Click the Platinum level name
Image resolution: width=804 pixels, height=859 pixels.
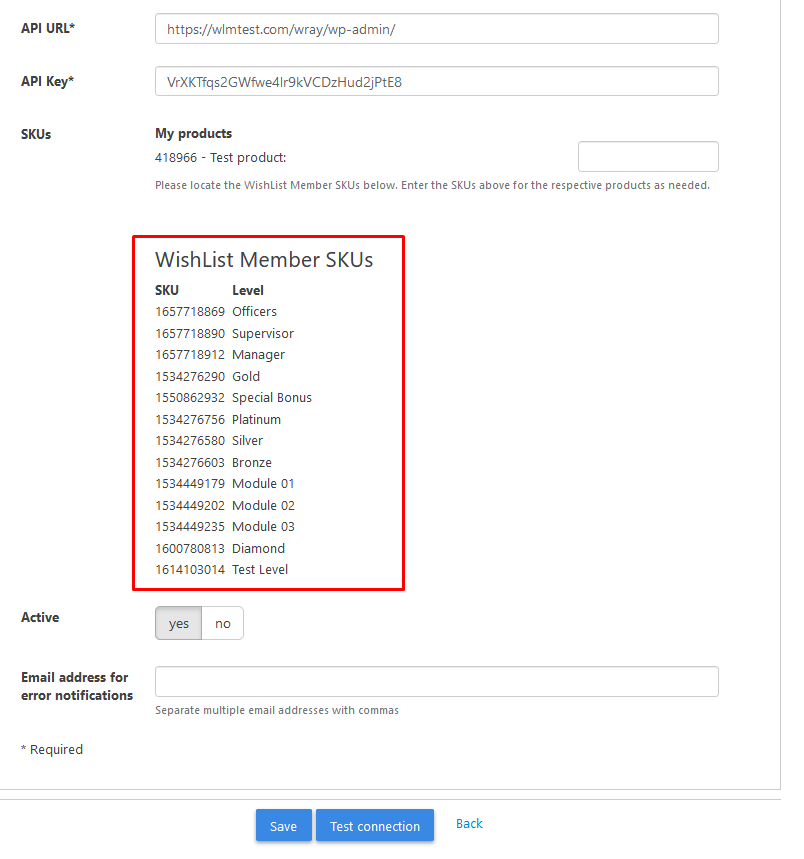(256, 419)
